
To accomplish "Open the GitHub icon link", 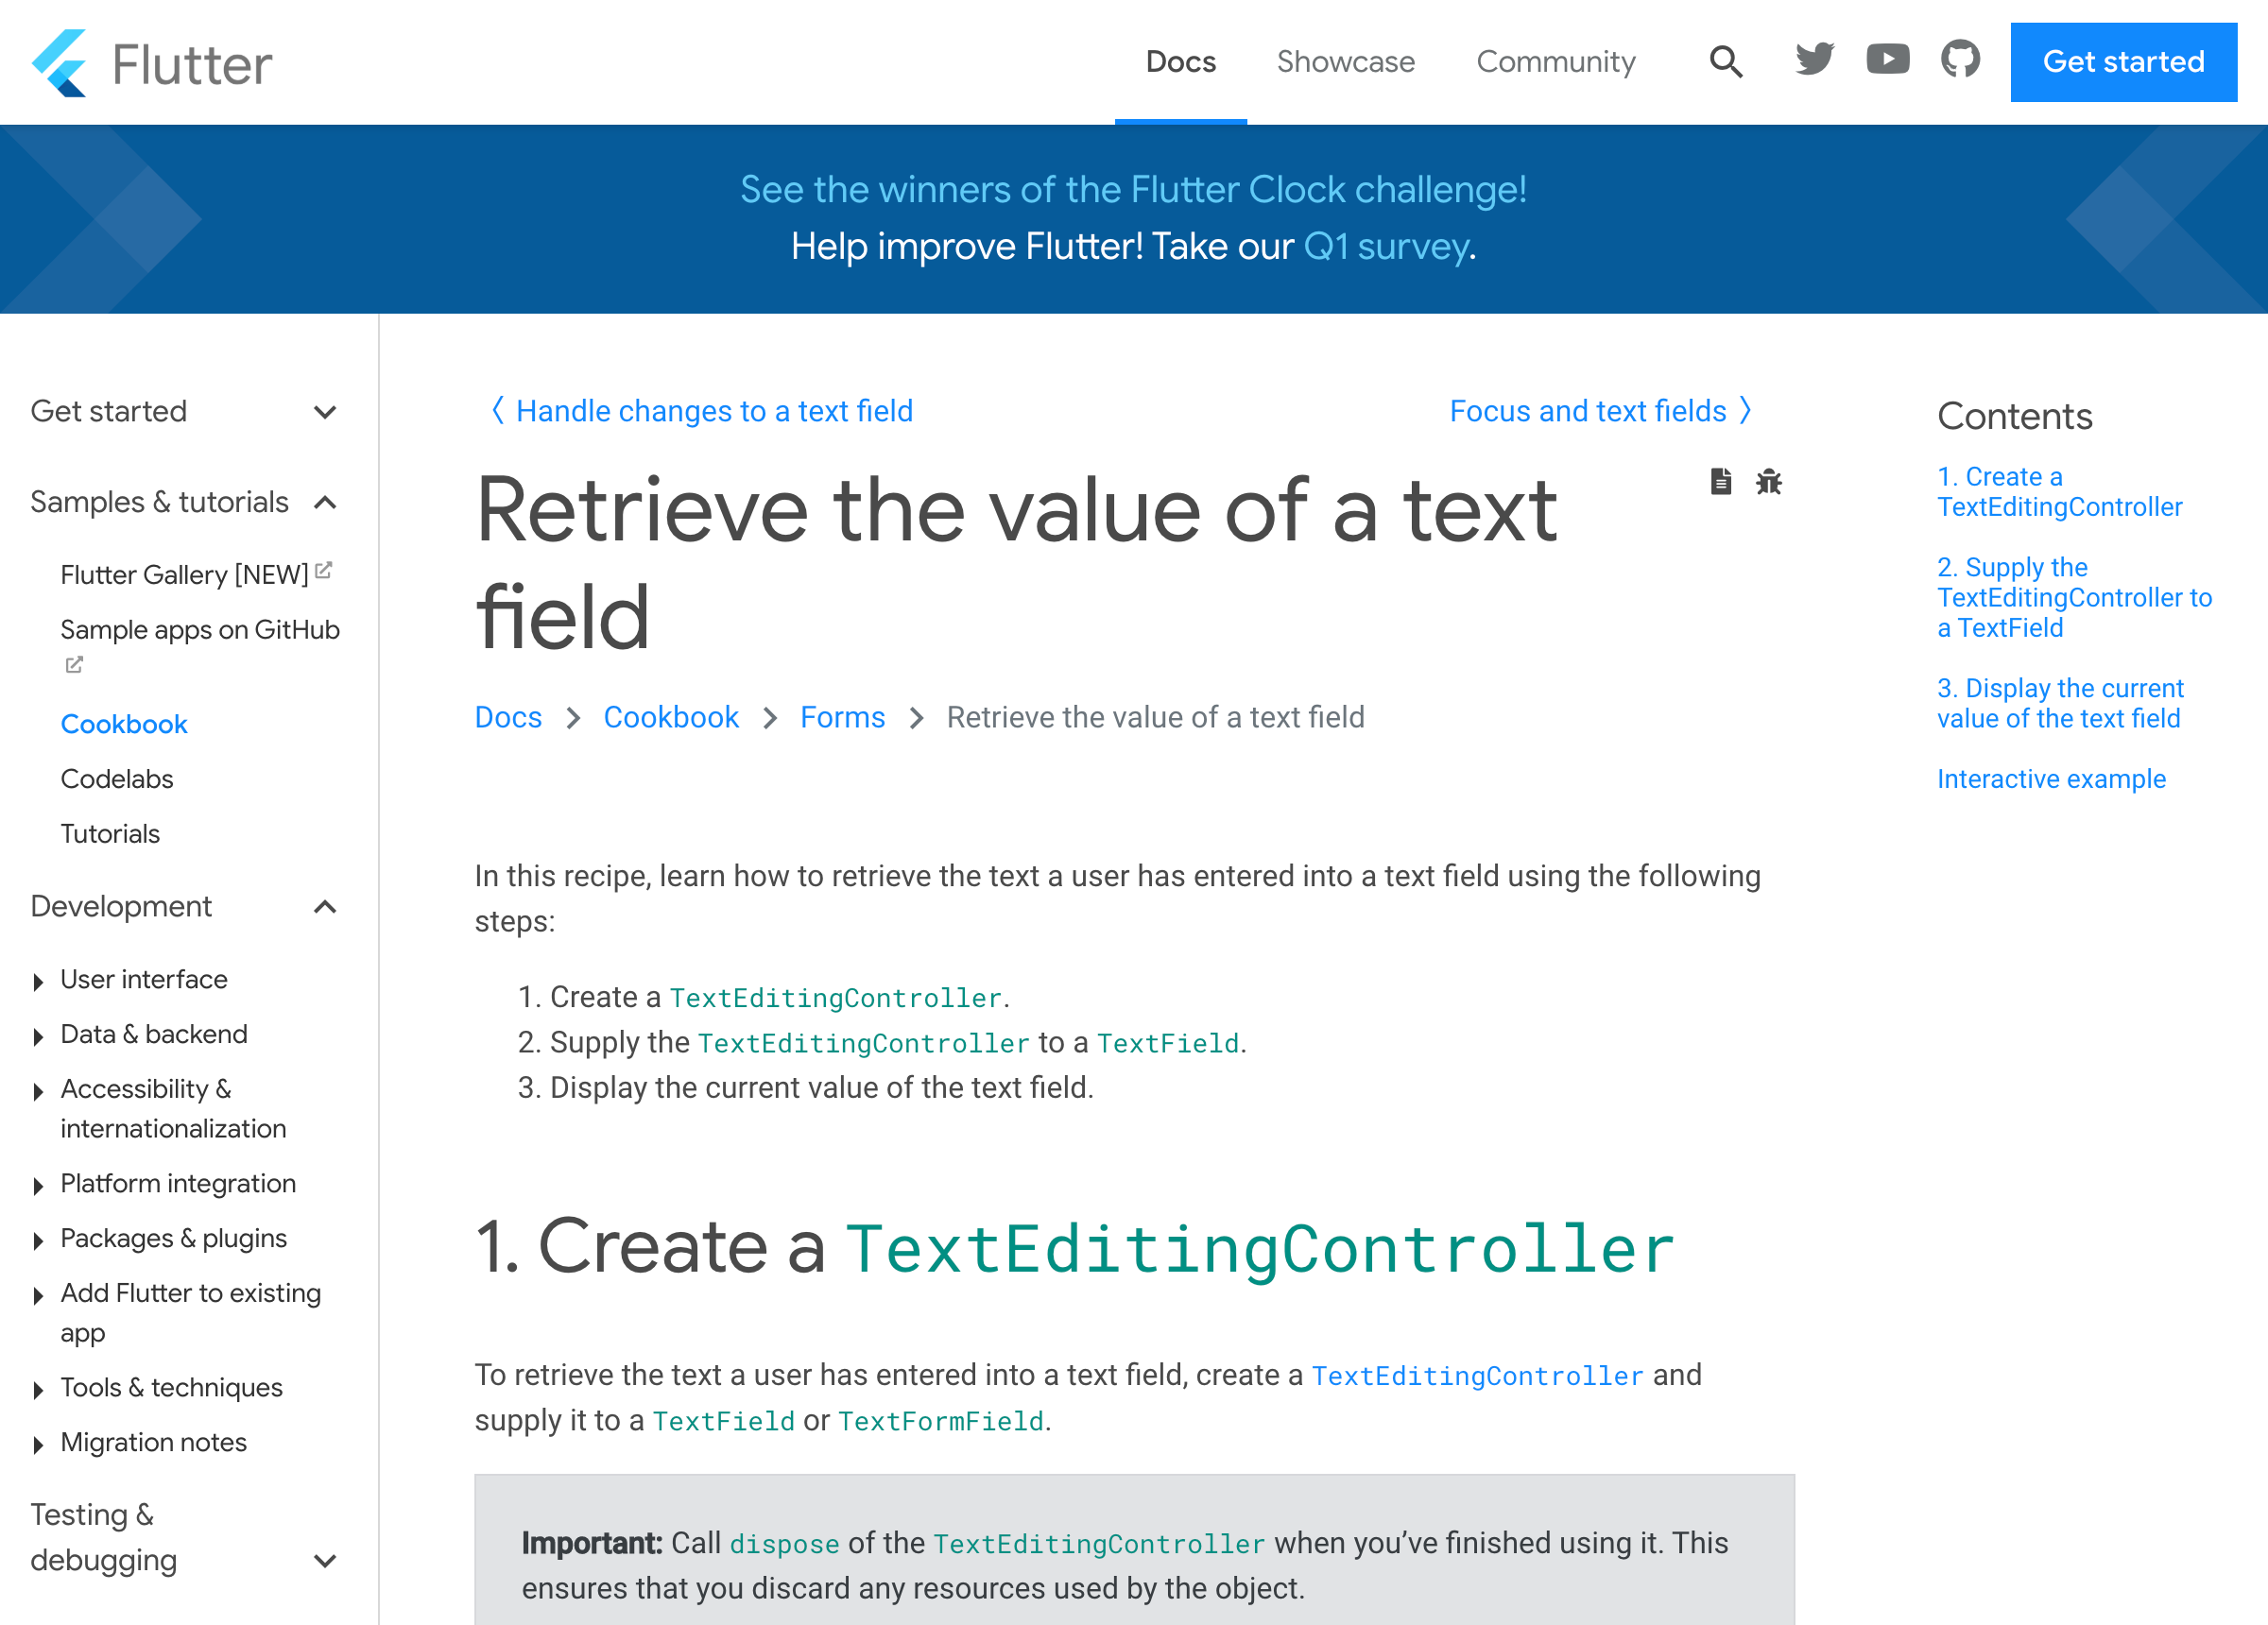I will coord(1960,60).
